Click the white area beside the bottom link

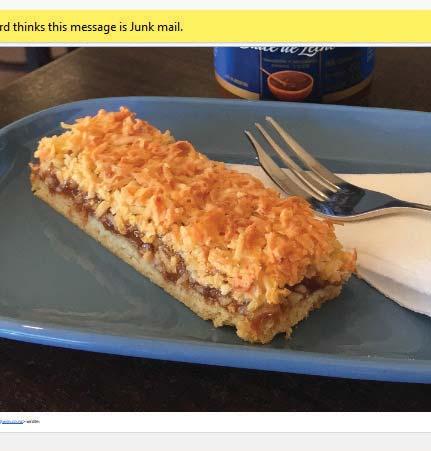233,422
